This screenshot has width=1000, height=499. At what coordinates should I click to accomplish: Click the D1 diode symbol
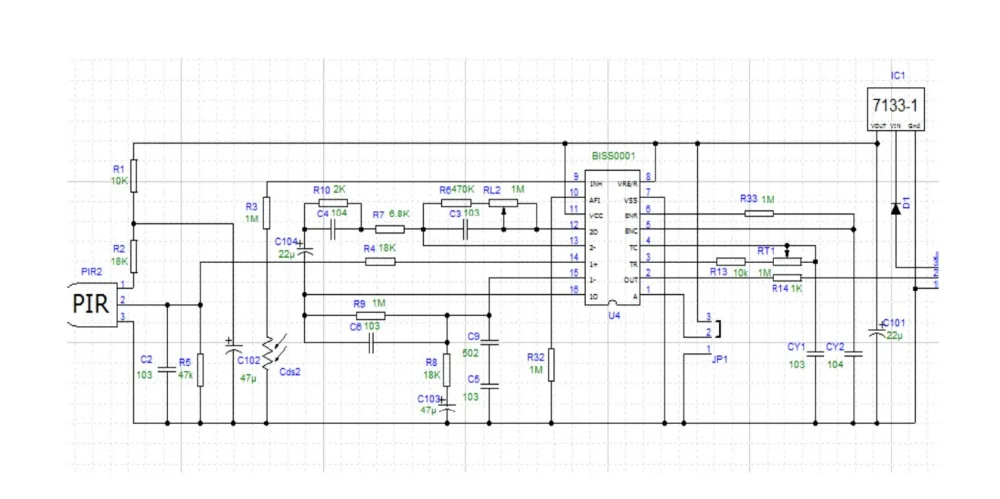895,208
